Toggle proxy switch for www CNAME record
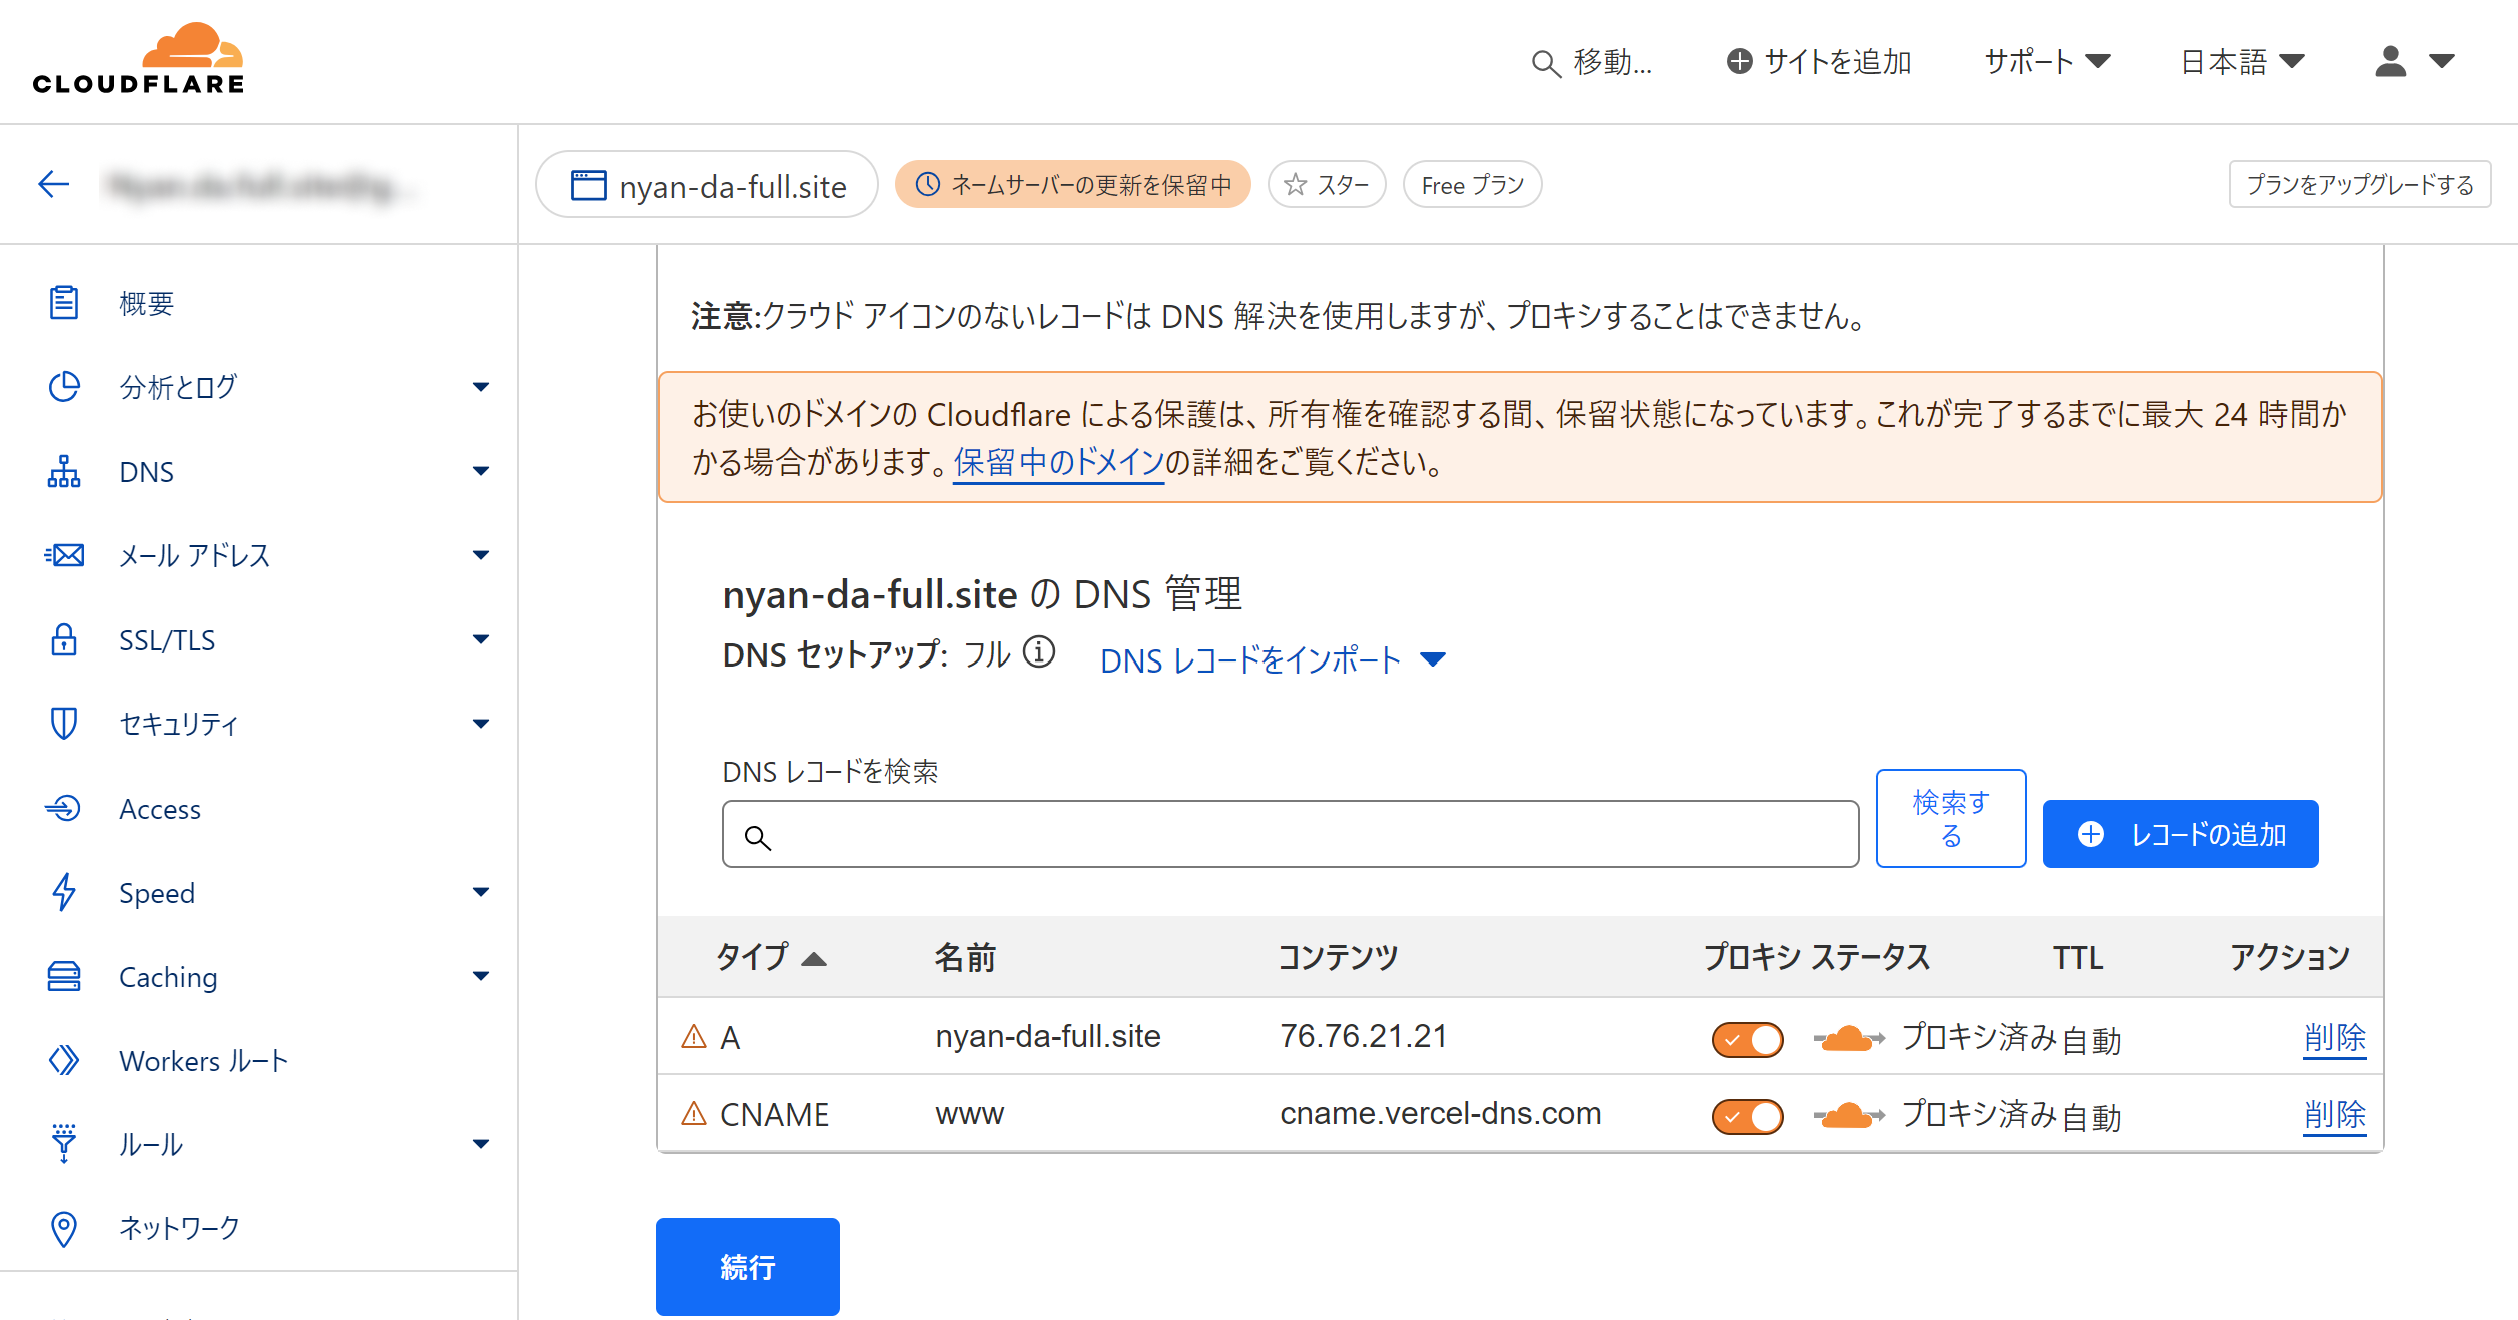Viewport: 2518px width, 1320px height. (x=1747, y=1116)
